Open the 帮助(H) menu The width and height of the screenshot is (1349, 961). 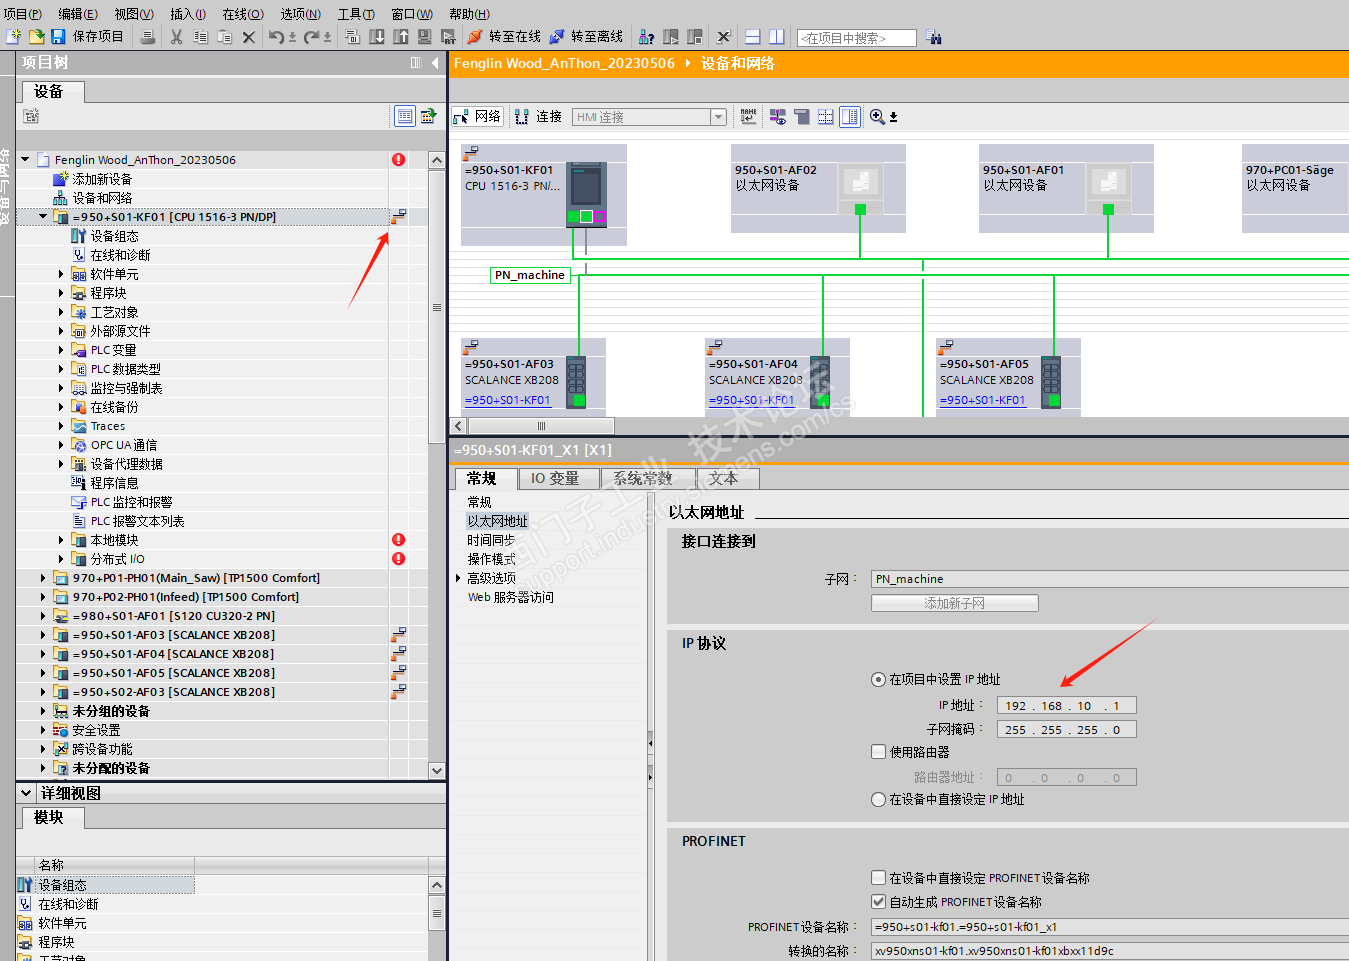point(469,14)
